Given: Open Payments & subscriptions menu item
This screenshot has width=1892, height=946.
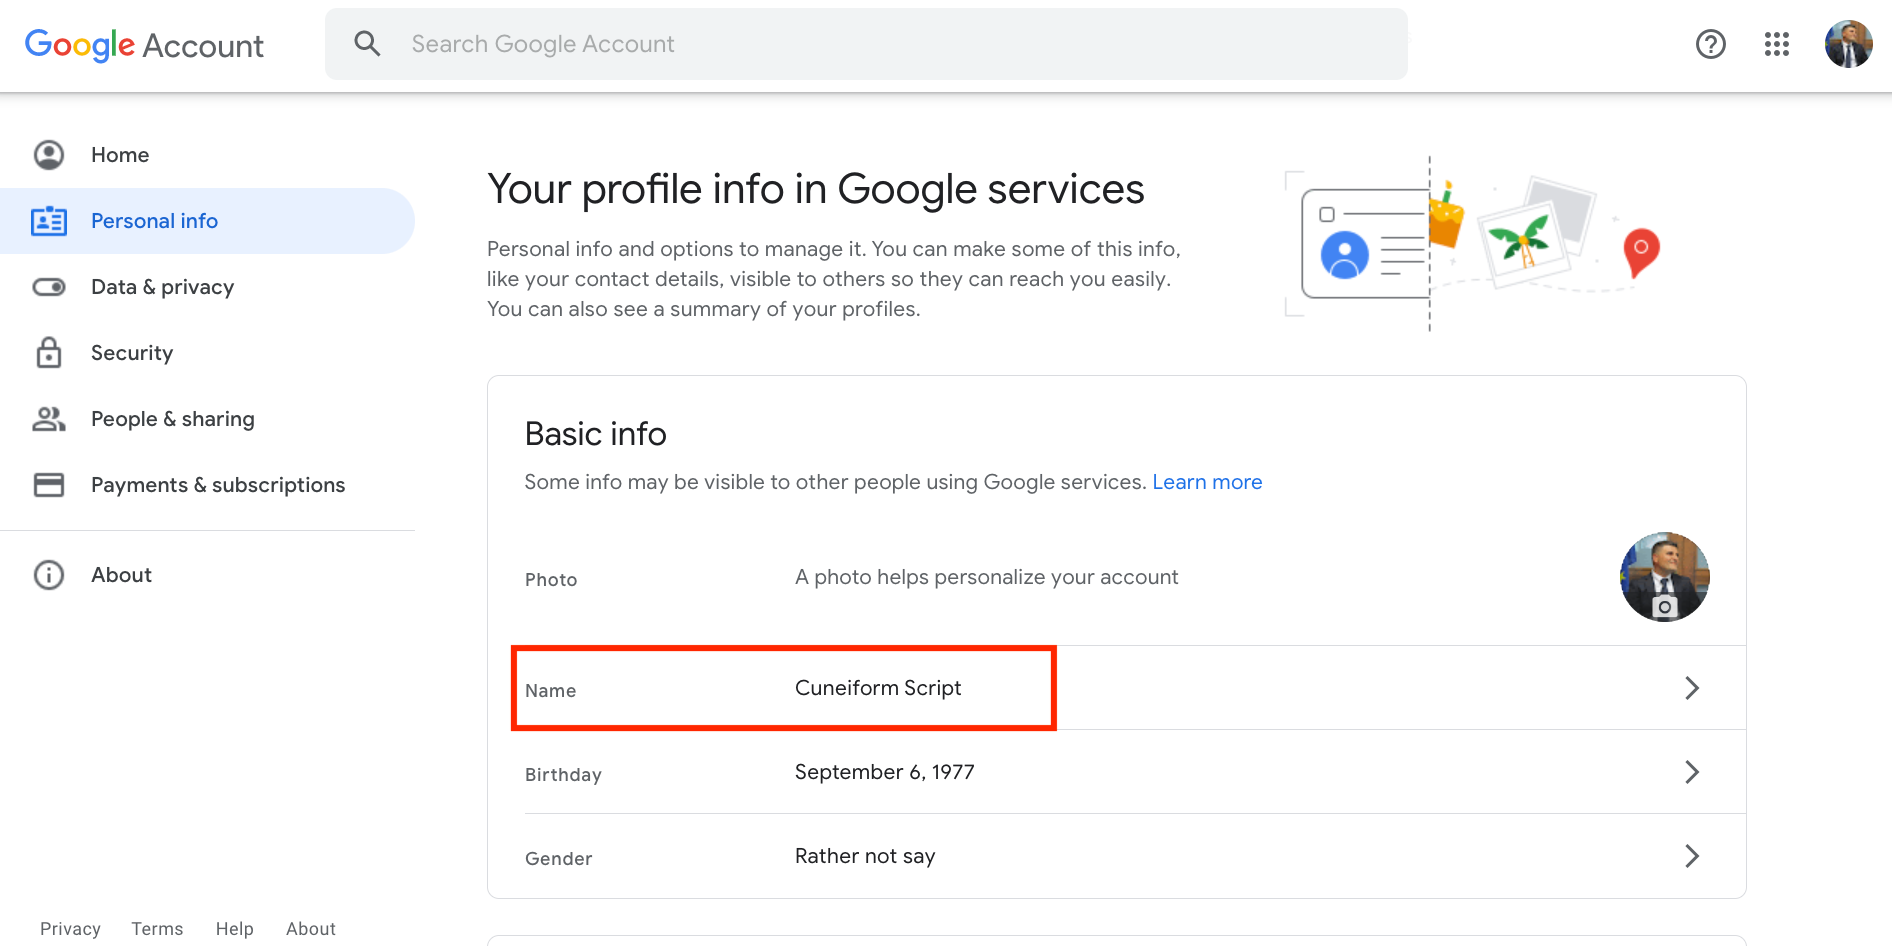Looking at the screenshot, I should coord(218,485).
